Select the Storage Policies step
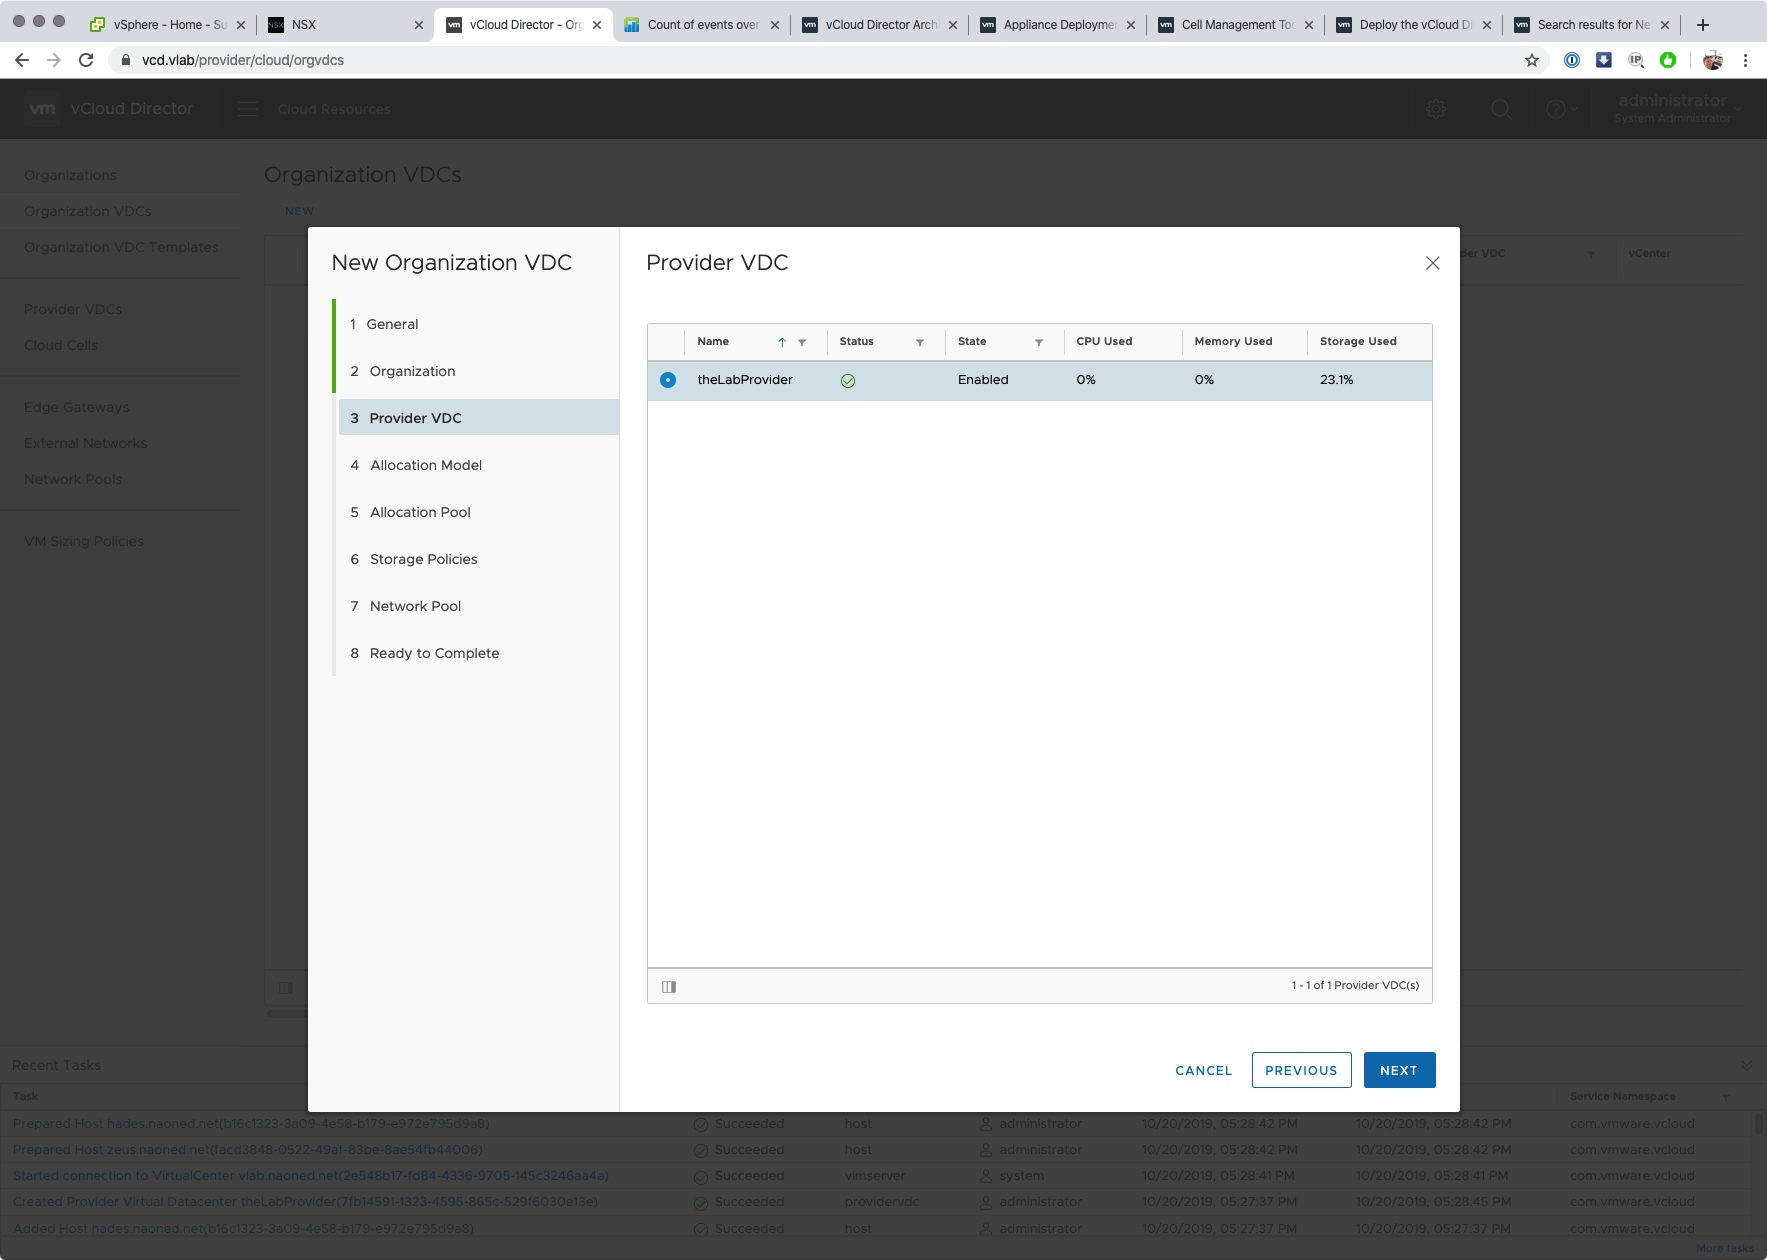Viewport: 1767px width, 1260px height. pos(423,559)
